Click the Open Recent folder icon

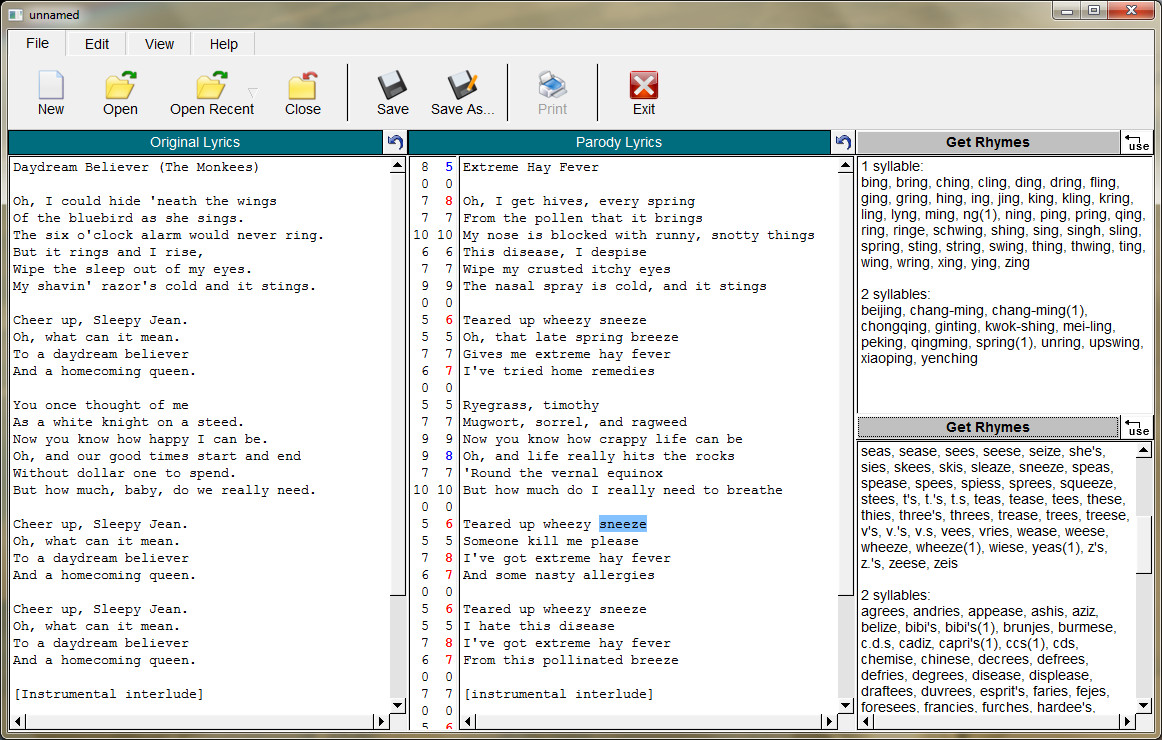pos(212,85)
